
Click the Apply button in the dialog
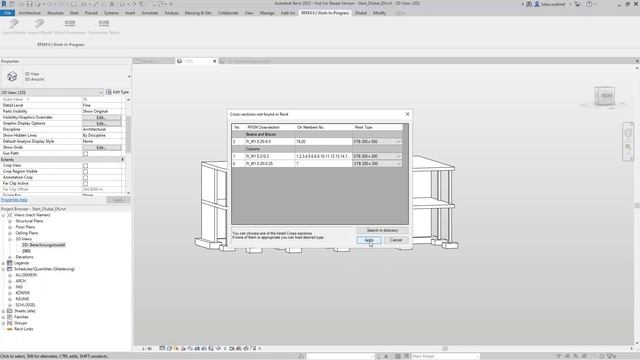coord(369,240)
